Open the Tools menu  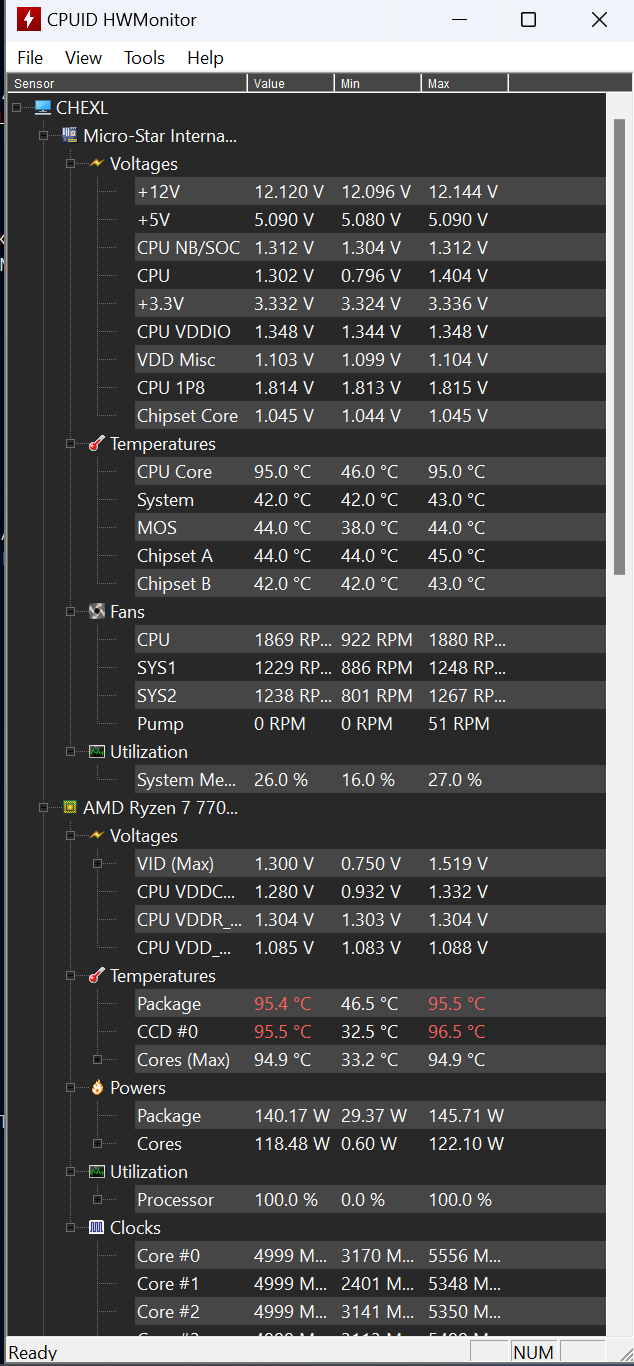point(144,58)
